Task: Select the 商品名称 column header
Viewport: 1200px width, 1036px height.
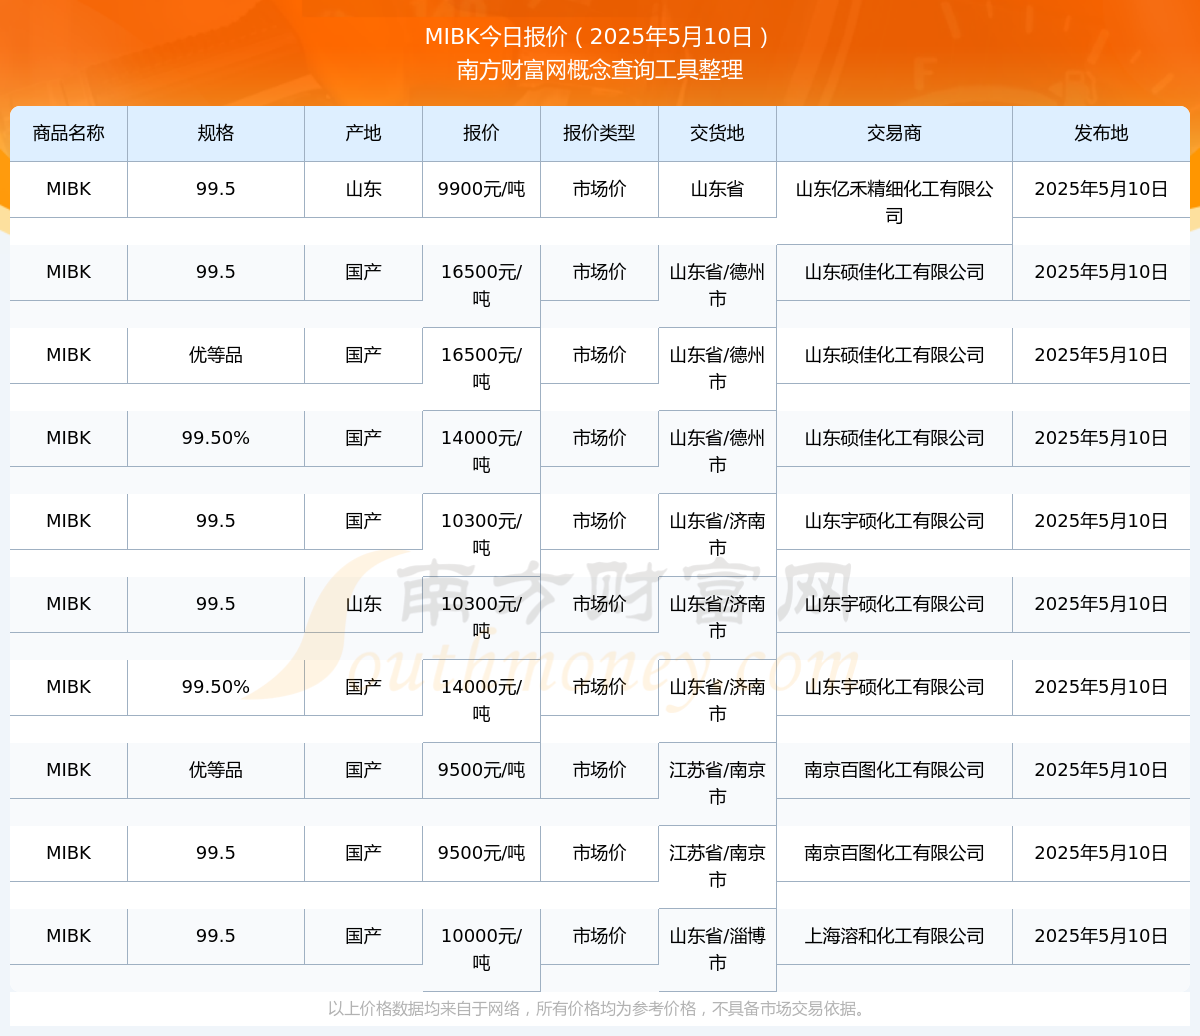Action: coord(69,133)
